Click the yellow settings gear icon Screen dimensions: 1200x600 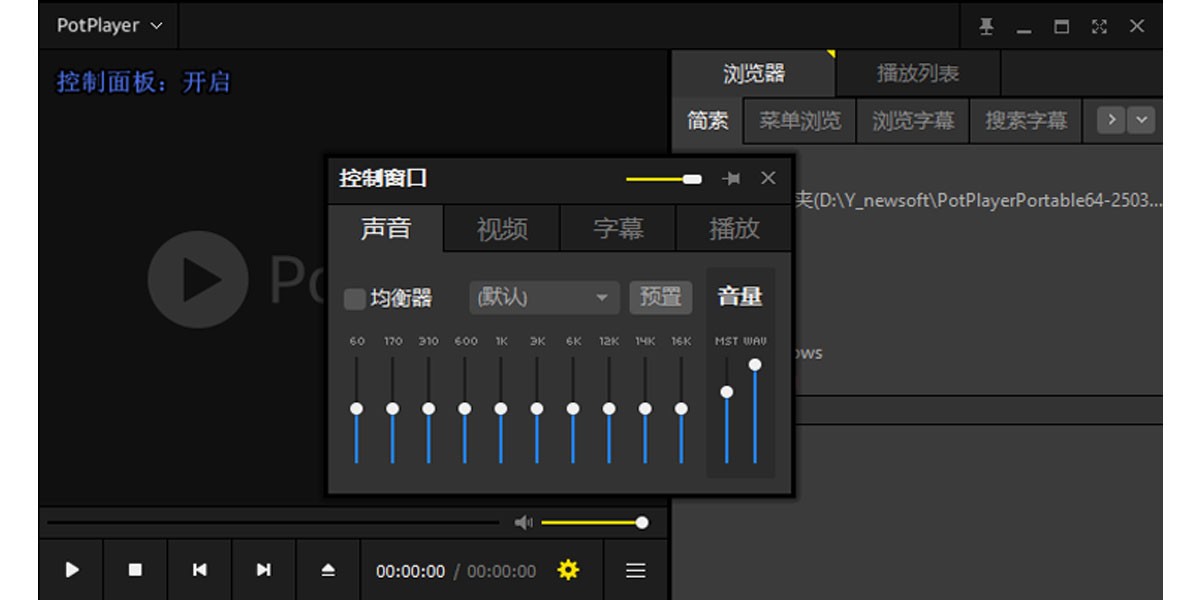567,570
